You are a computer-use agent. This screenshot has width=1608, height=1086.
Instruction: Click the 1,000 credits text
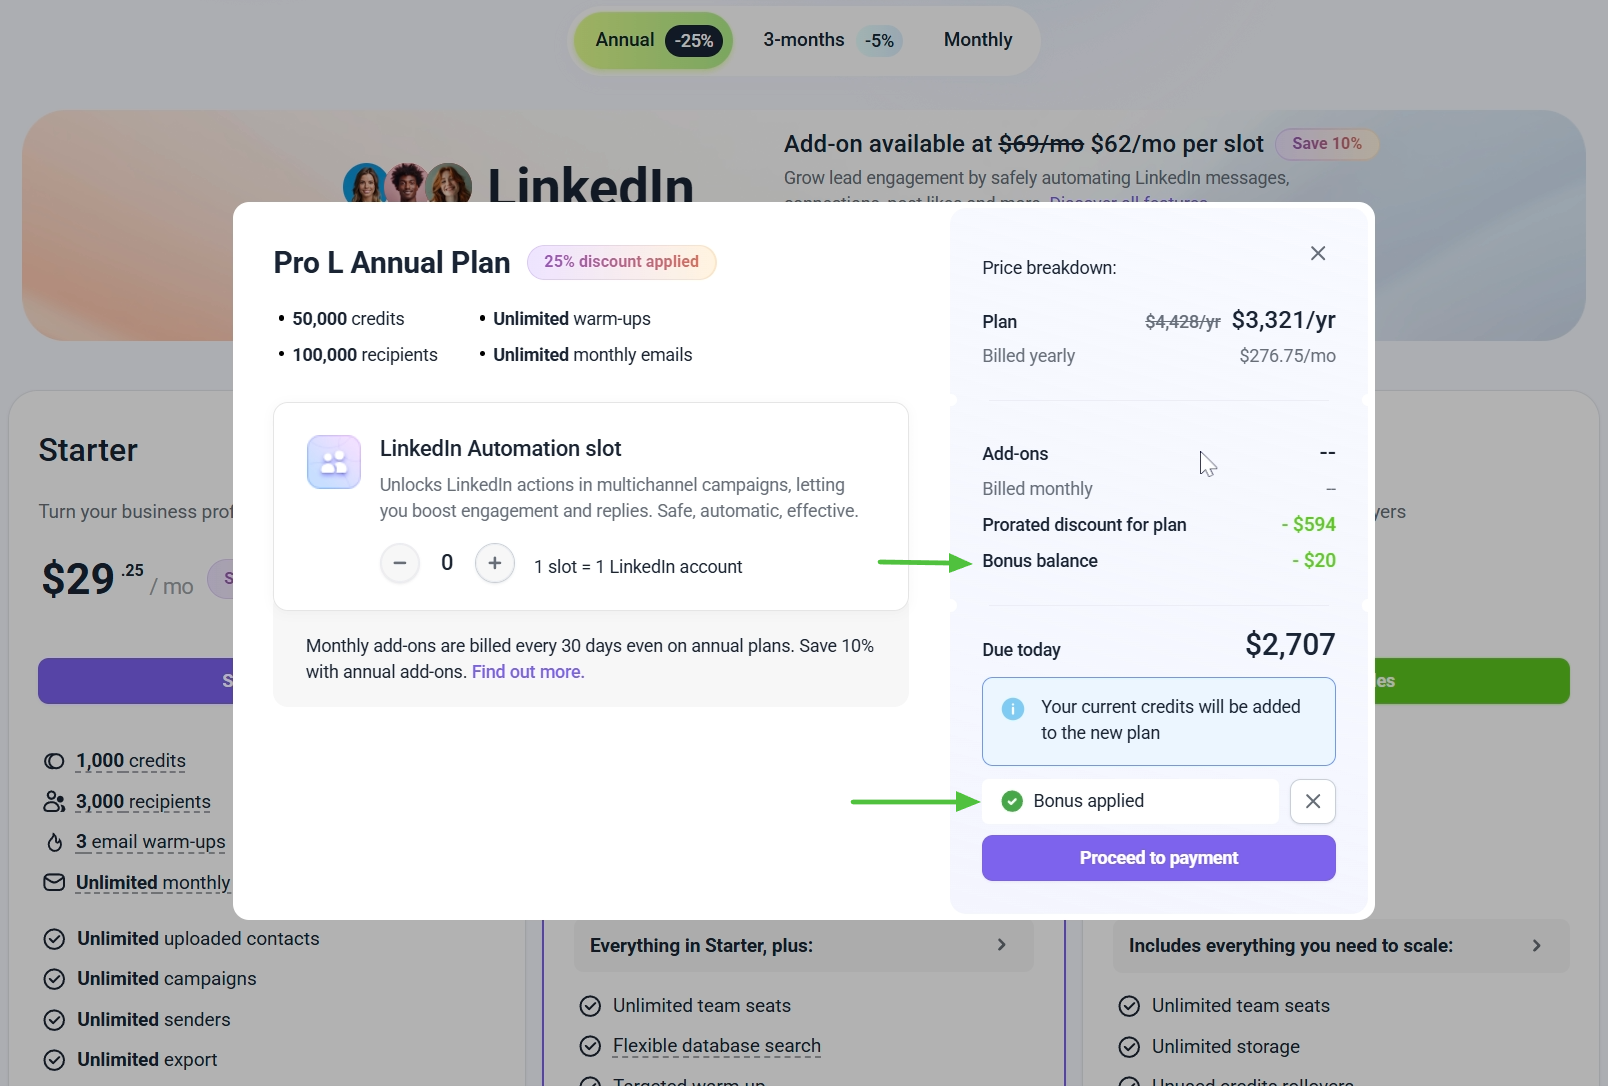(x=131, y=761)
